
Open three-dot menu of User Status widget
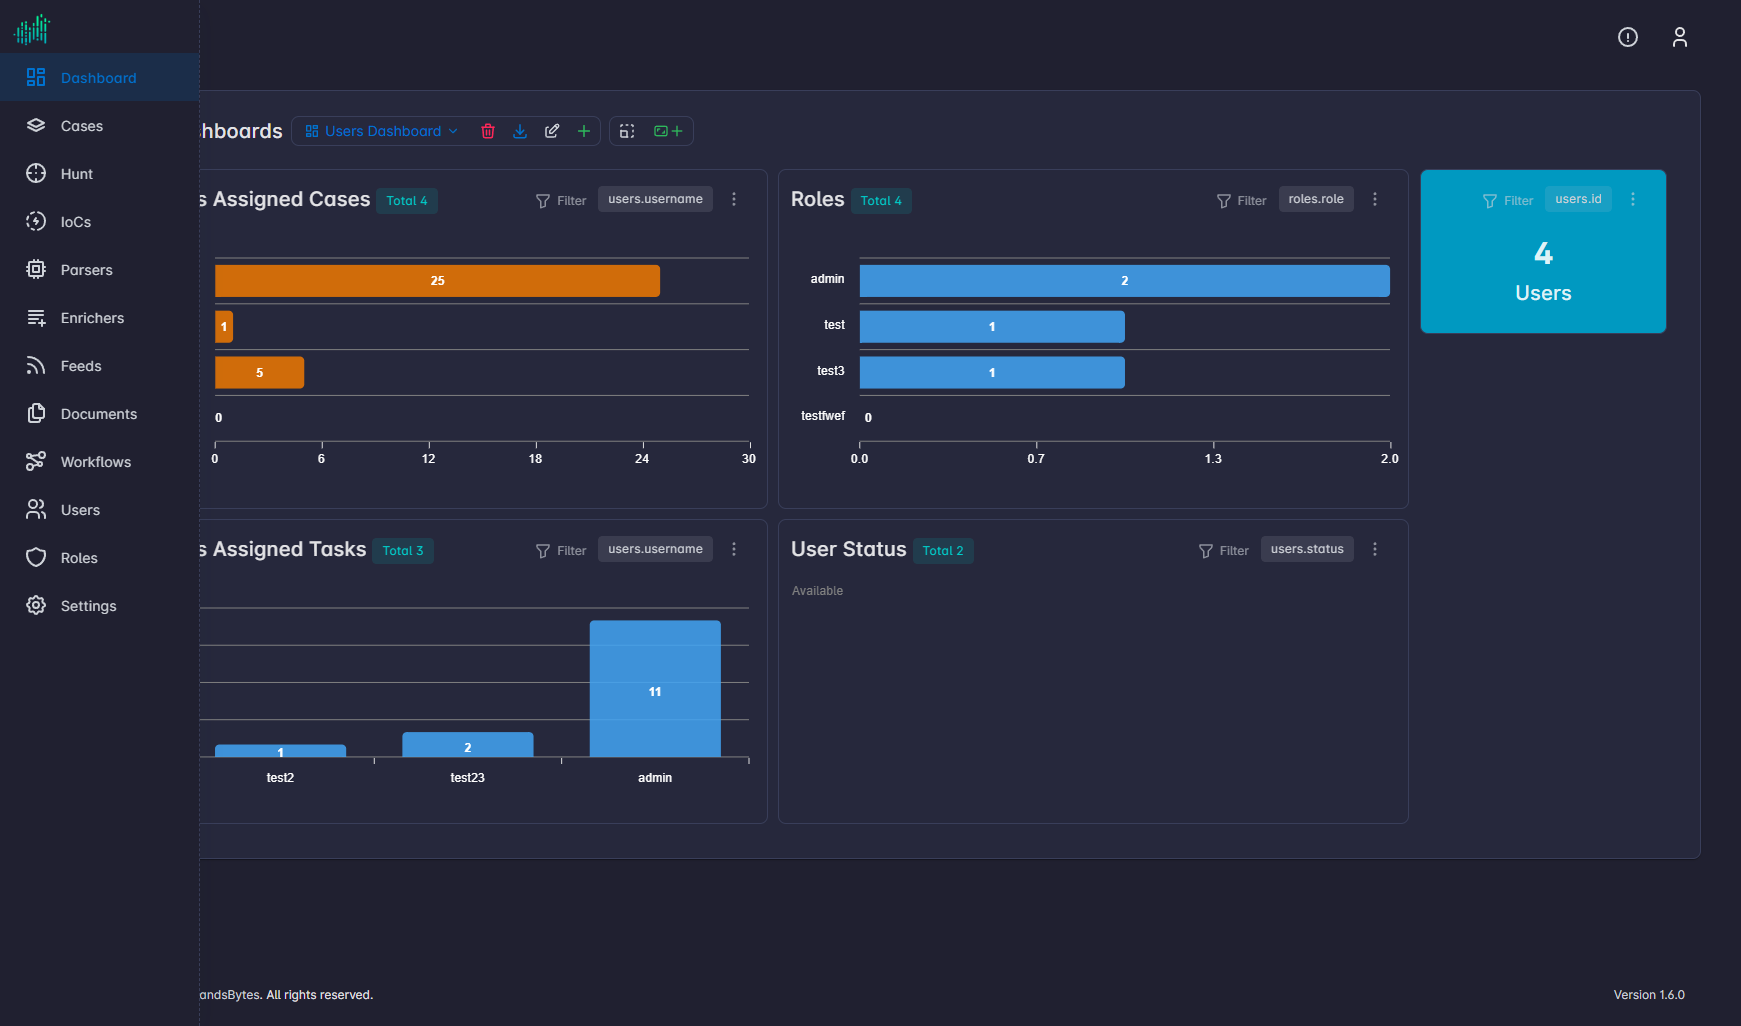pos(1375,549)
